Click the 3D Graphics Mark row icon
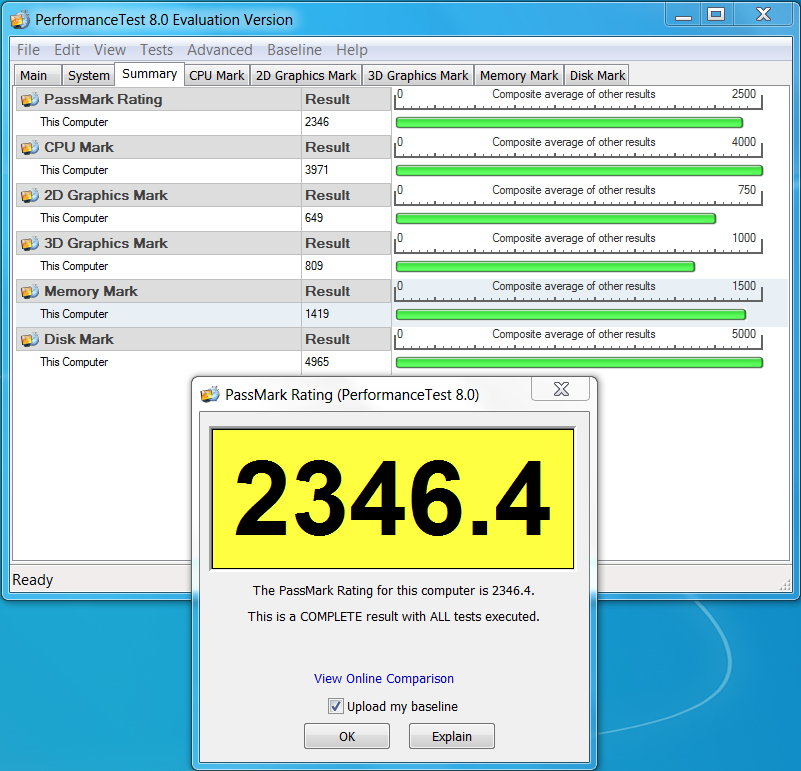This screenshot has height=771, width=801. point(30,243)
